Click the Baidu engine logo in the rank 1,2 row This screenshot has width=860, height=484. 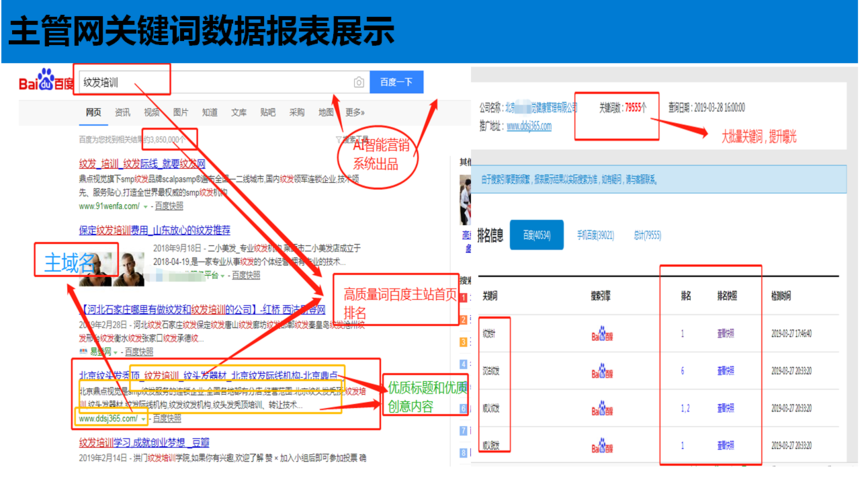tap(602, 408)
